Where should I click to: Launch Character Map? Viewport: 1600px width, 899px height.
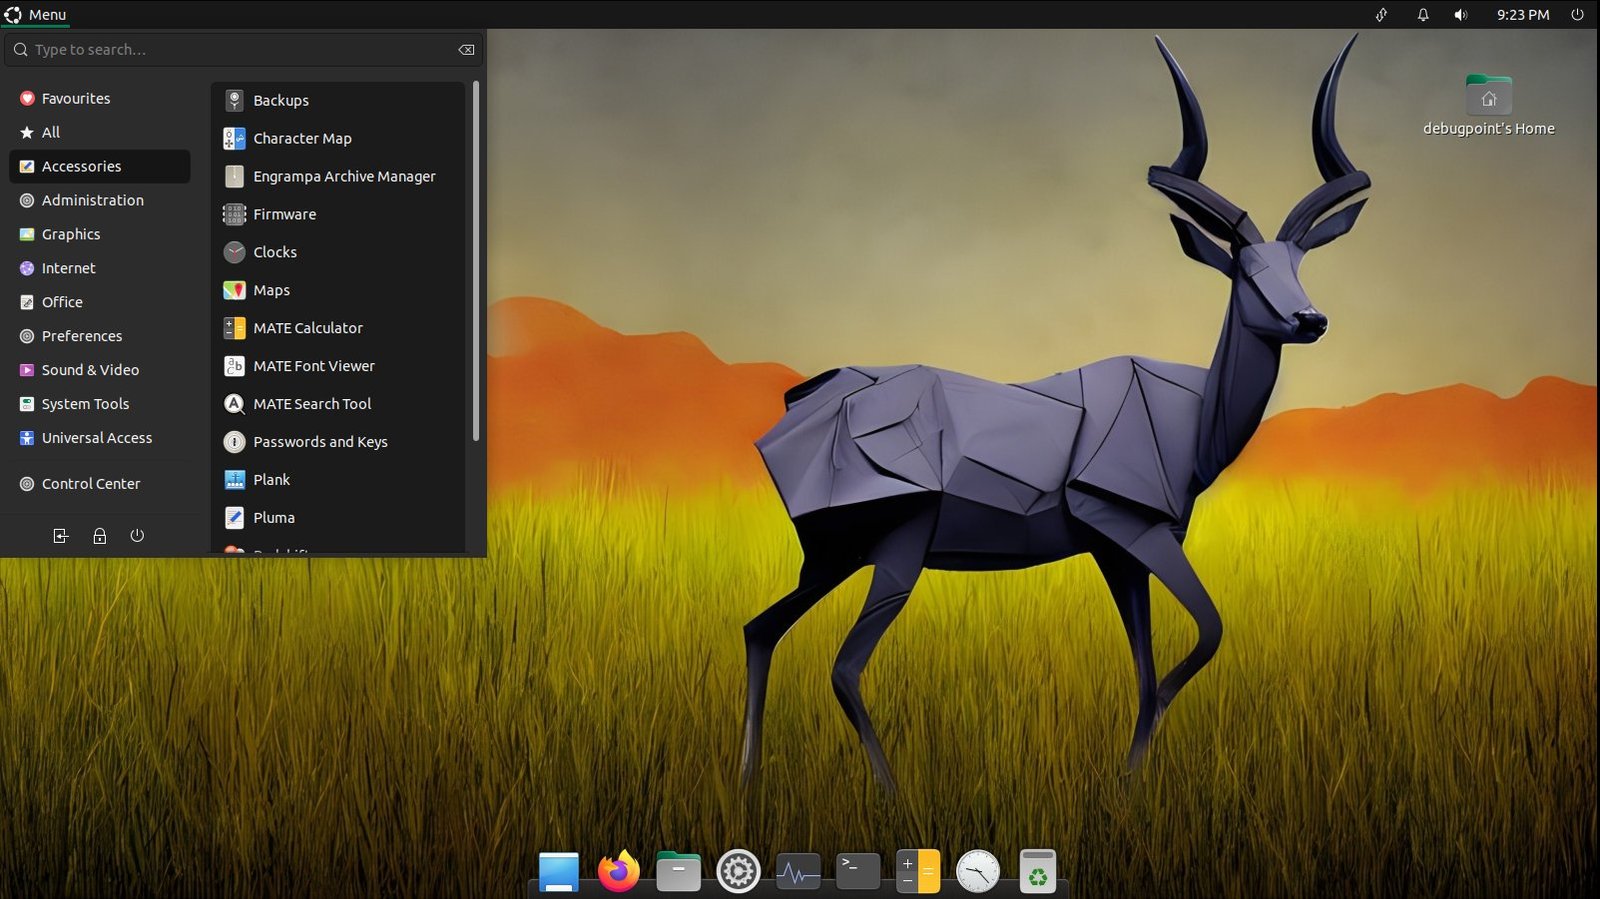[x=339, y=139]
